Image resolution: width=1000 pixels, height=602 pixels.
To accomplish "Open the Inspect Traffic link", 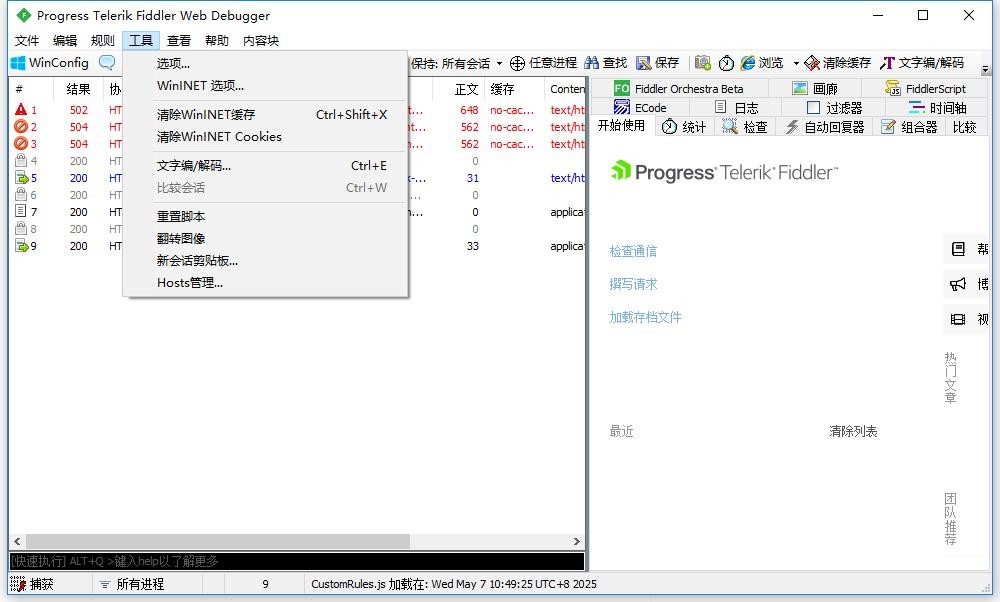I will [633, 251].
